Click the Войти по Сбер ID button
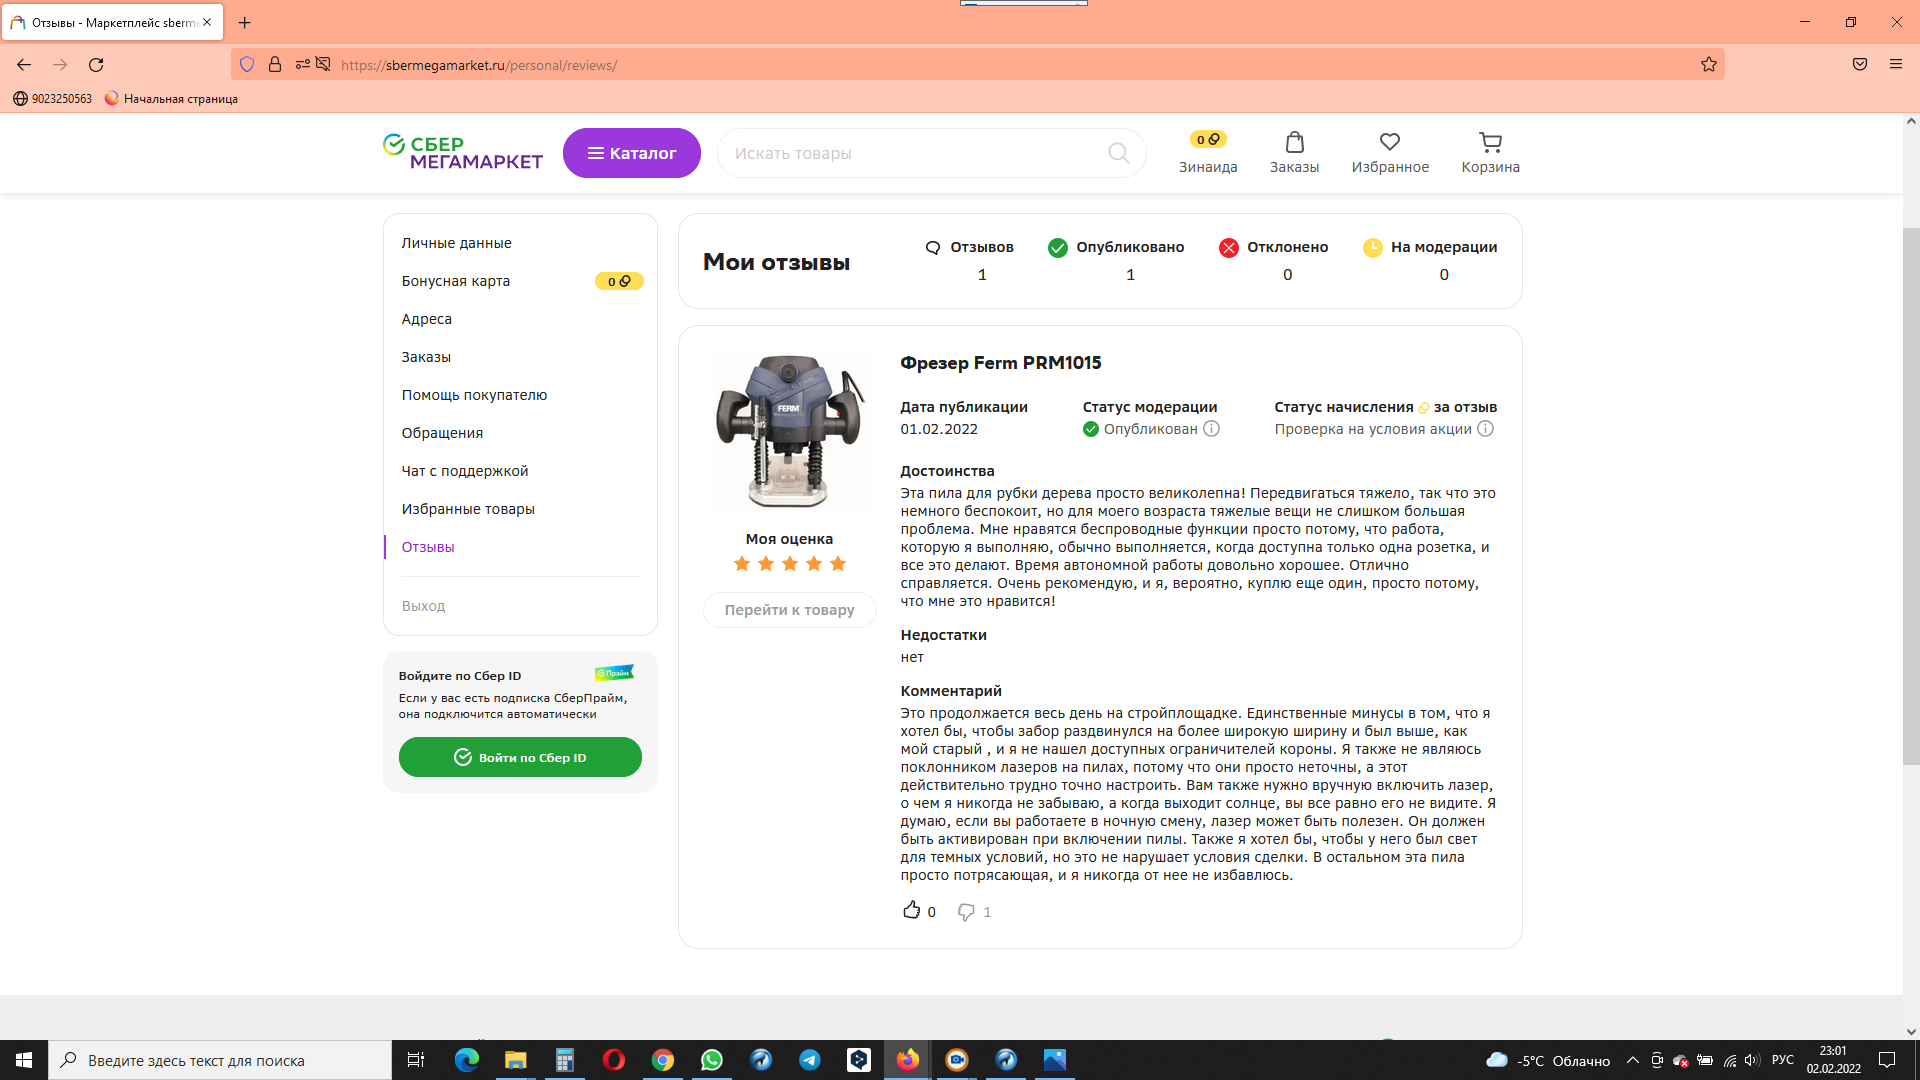Image resolution: width=1920 pixels, height=1080 pixels. point(520,757)
